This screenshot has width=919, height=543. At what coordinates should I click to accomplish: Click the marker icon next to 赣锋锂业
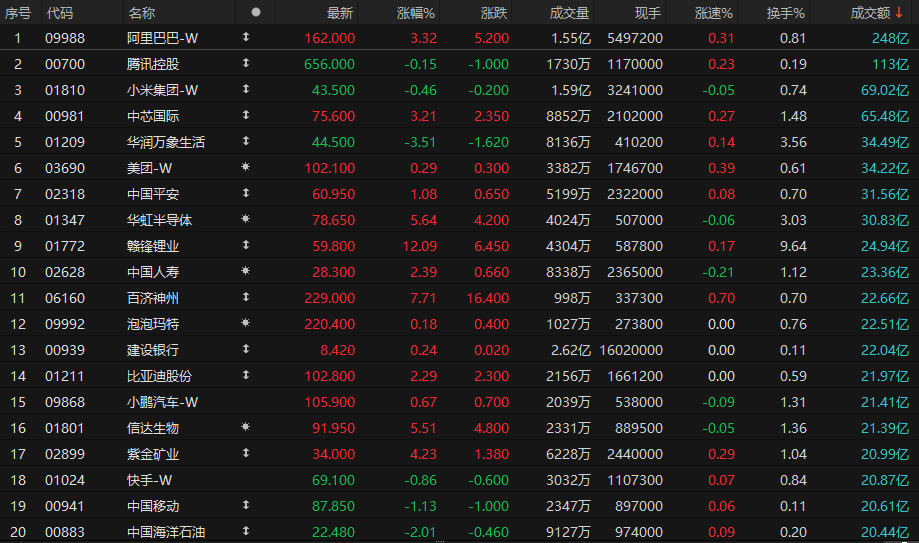click(x=246, y=245)
